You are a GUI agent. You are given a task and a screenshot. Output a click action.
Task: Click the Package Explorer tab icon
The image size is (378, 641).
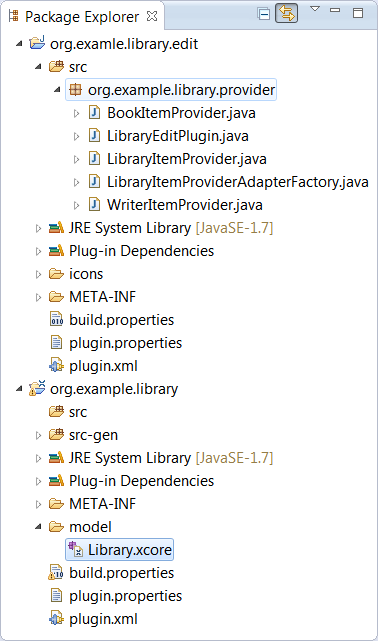(x=13, y=16)
